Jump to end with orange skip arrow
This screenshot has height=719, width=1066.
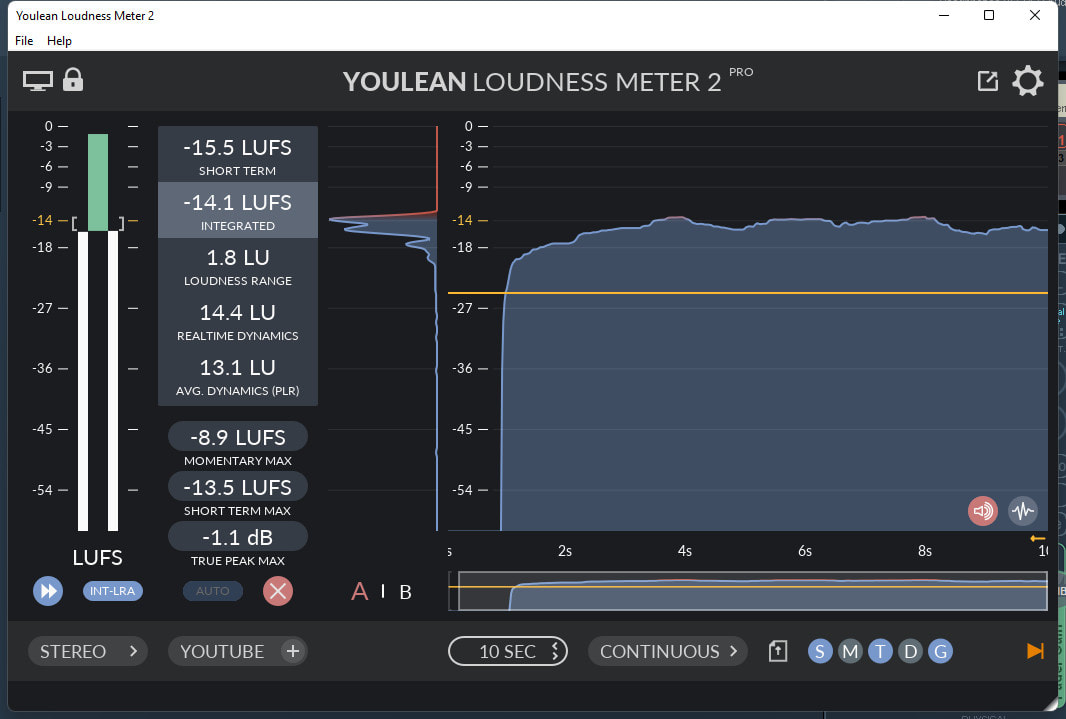click(1035, 651)
